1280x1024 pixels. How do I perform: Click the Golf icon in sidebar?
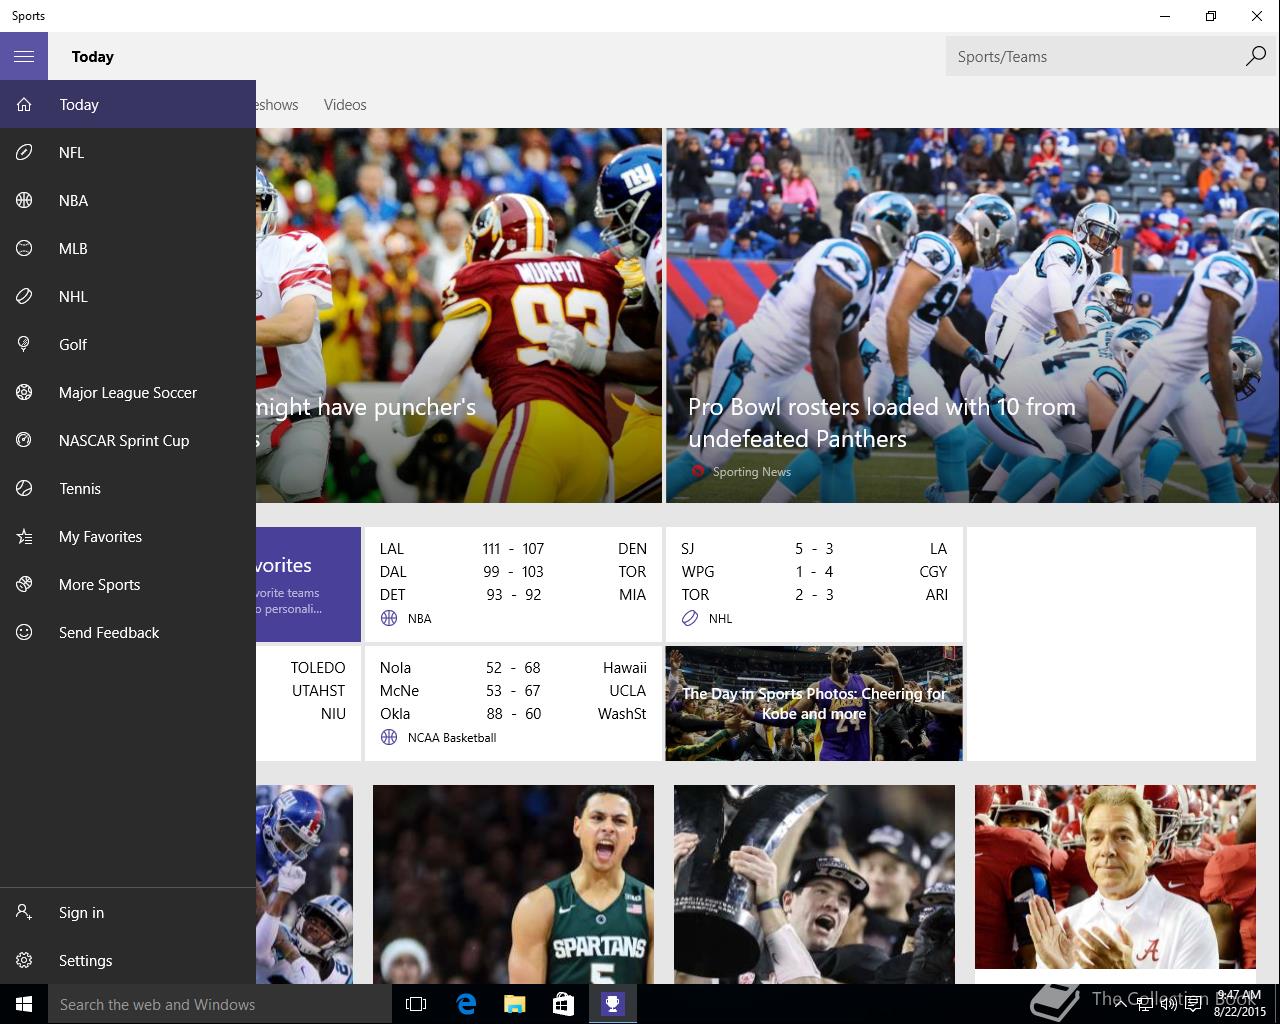click(x=24, y=344)
